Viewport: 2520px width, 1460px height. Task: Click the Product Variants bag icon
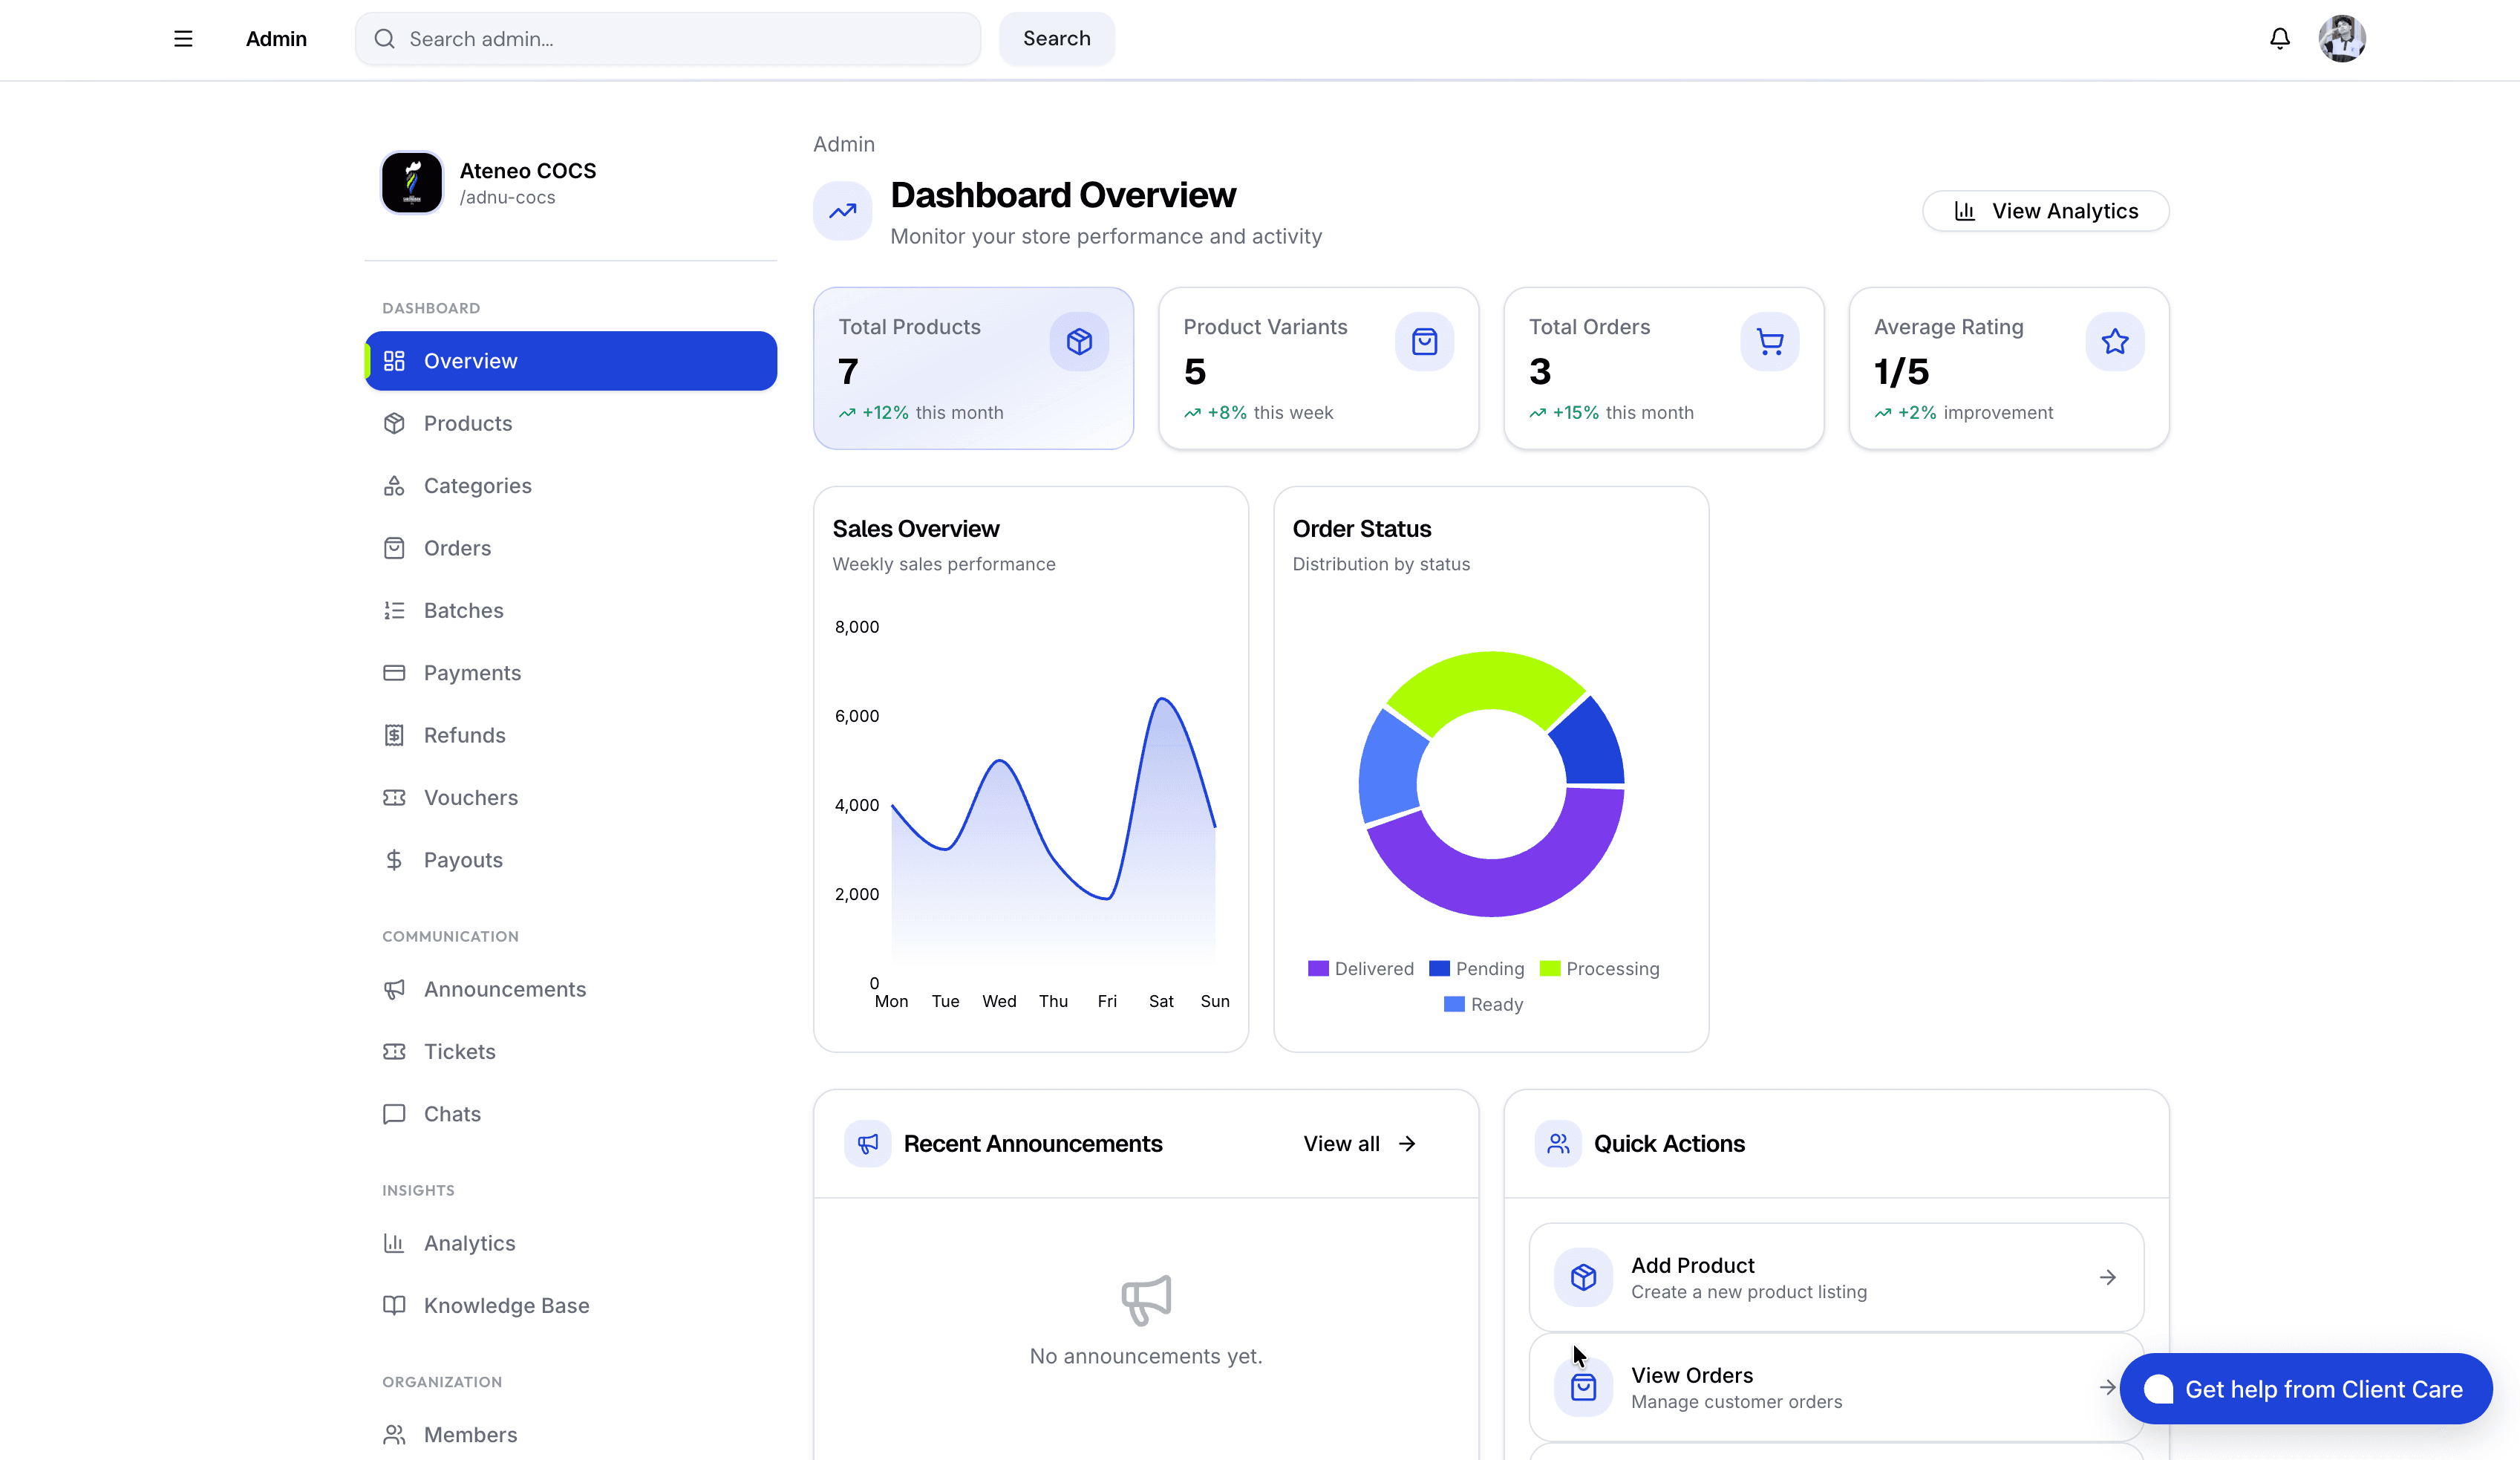tap(1423, 342)
